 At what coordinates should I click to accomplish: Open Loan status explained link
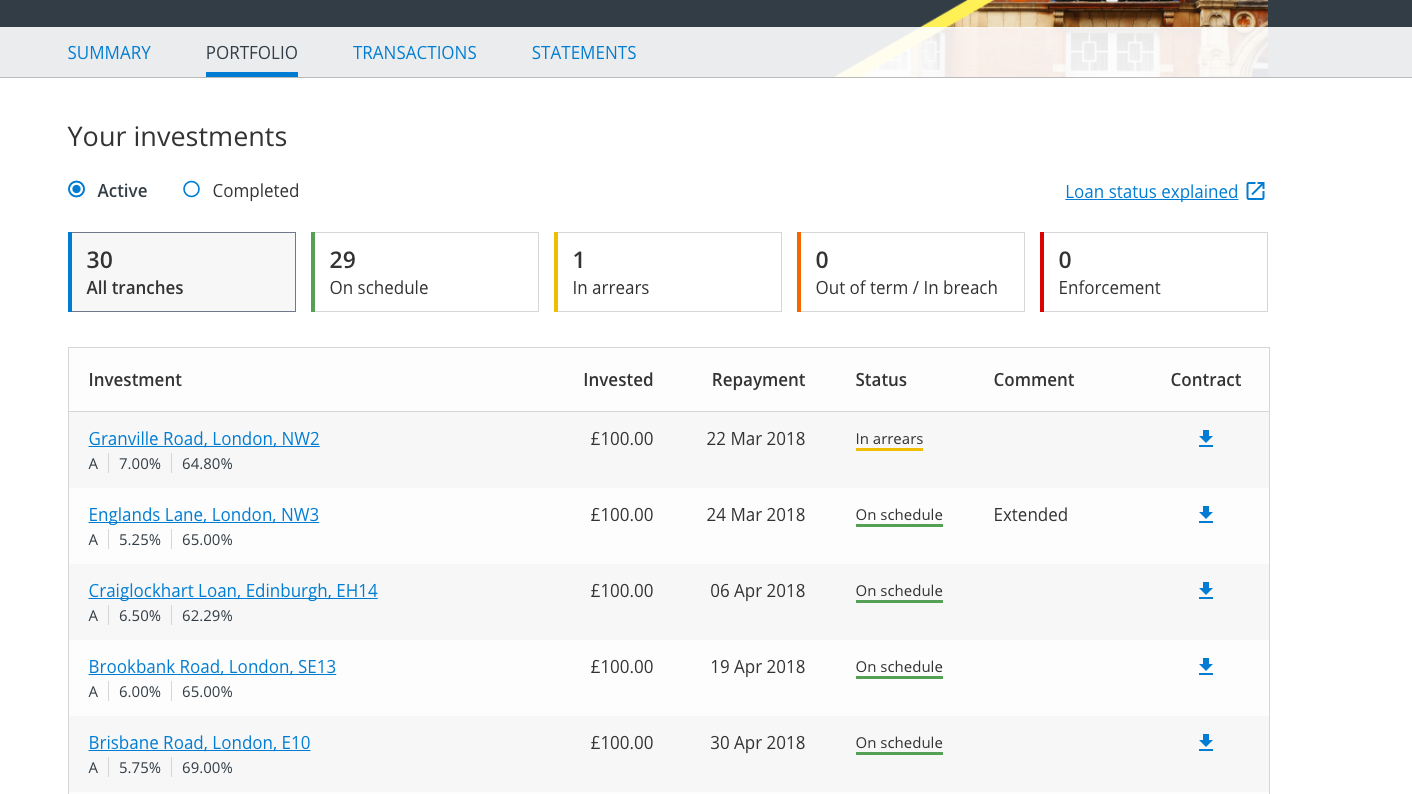point(1151,191)
